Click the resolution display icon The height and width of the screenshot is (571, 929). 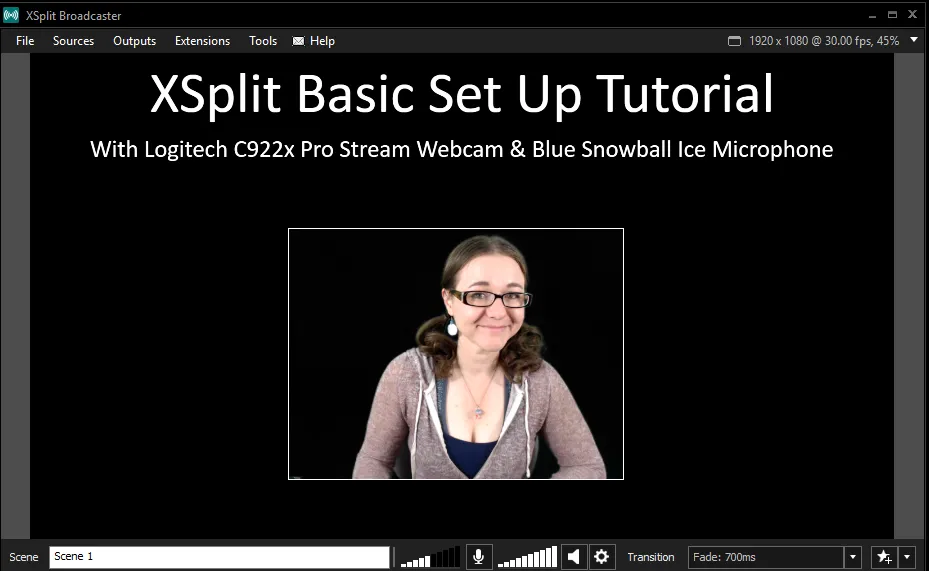tap(734, 41)
